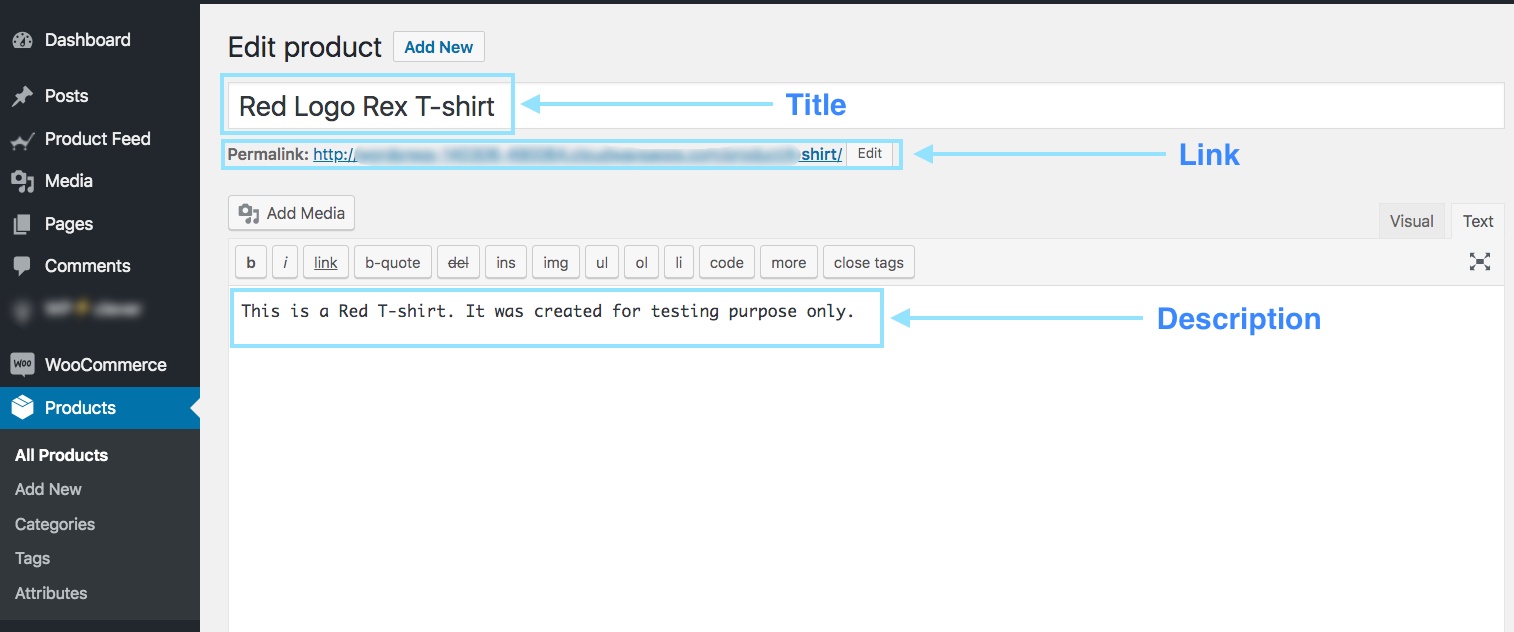Image resolution: width=1514 pixels, height=632 pixels.
Task: Open All Products submenu item
Action: coord(61,455)
